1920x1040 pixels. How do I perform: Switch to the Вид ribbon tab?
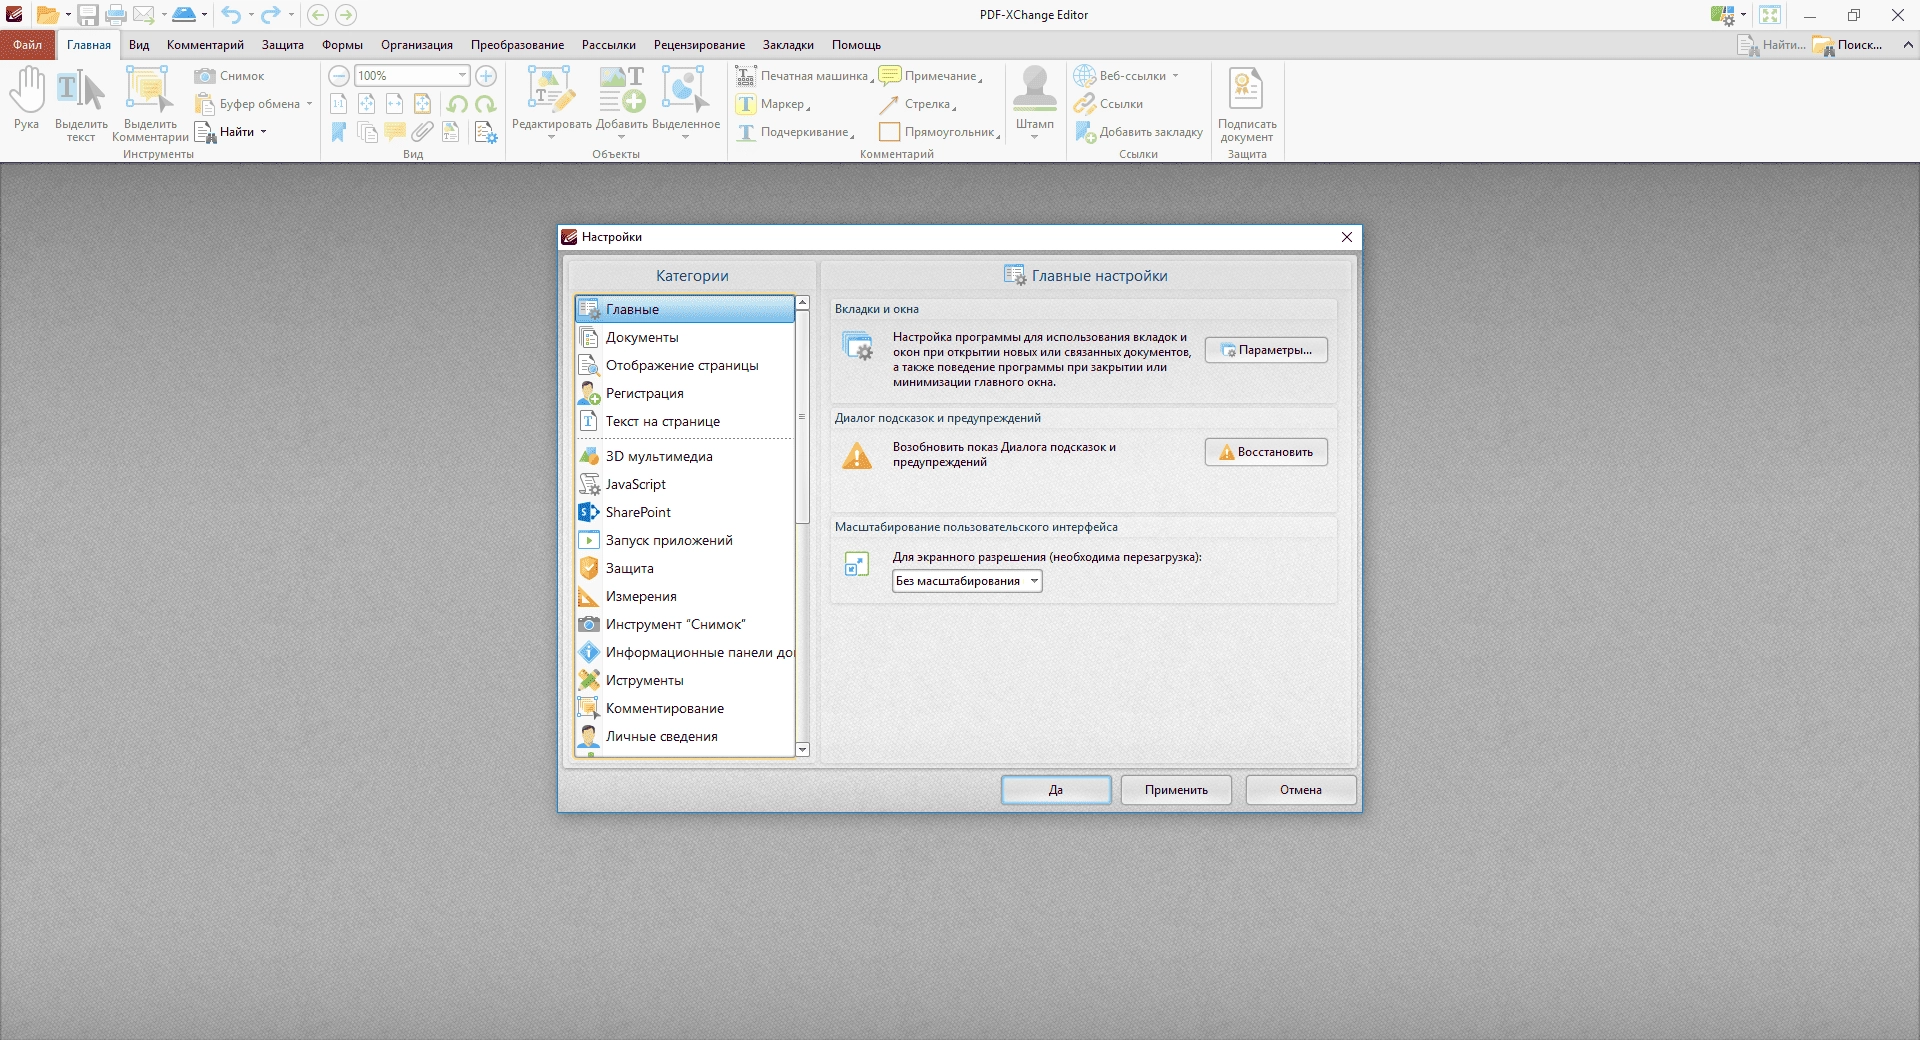pyautogui.click(x=139, y=45)
